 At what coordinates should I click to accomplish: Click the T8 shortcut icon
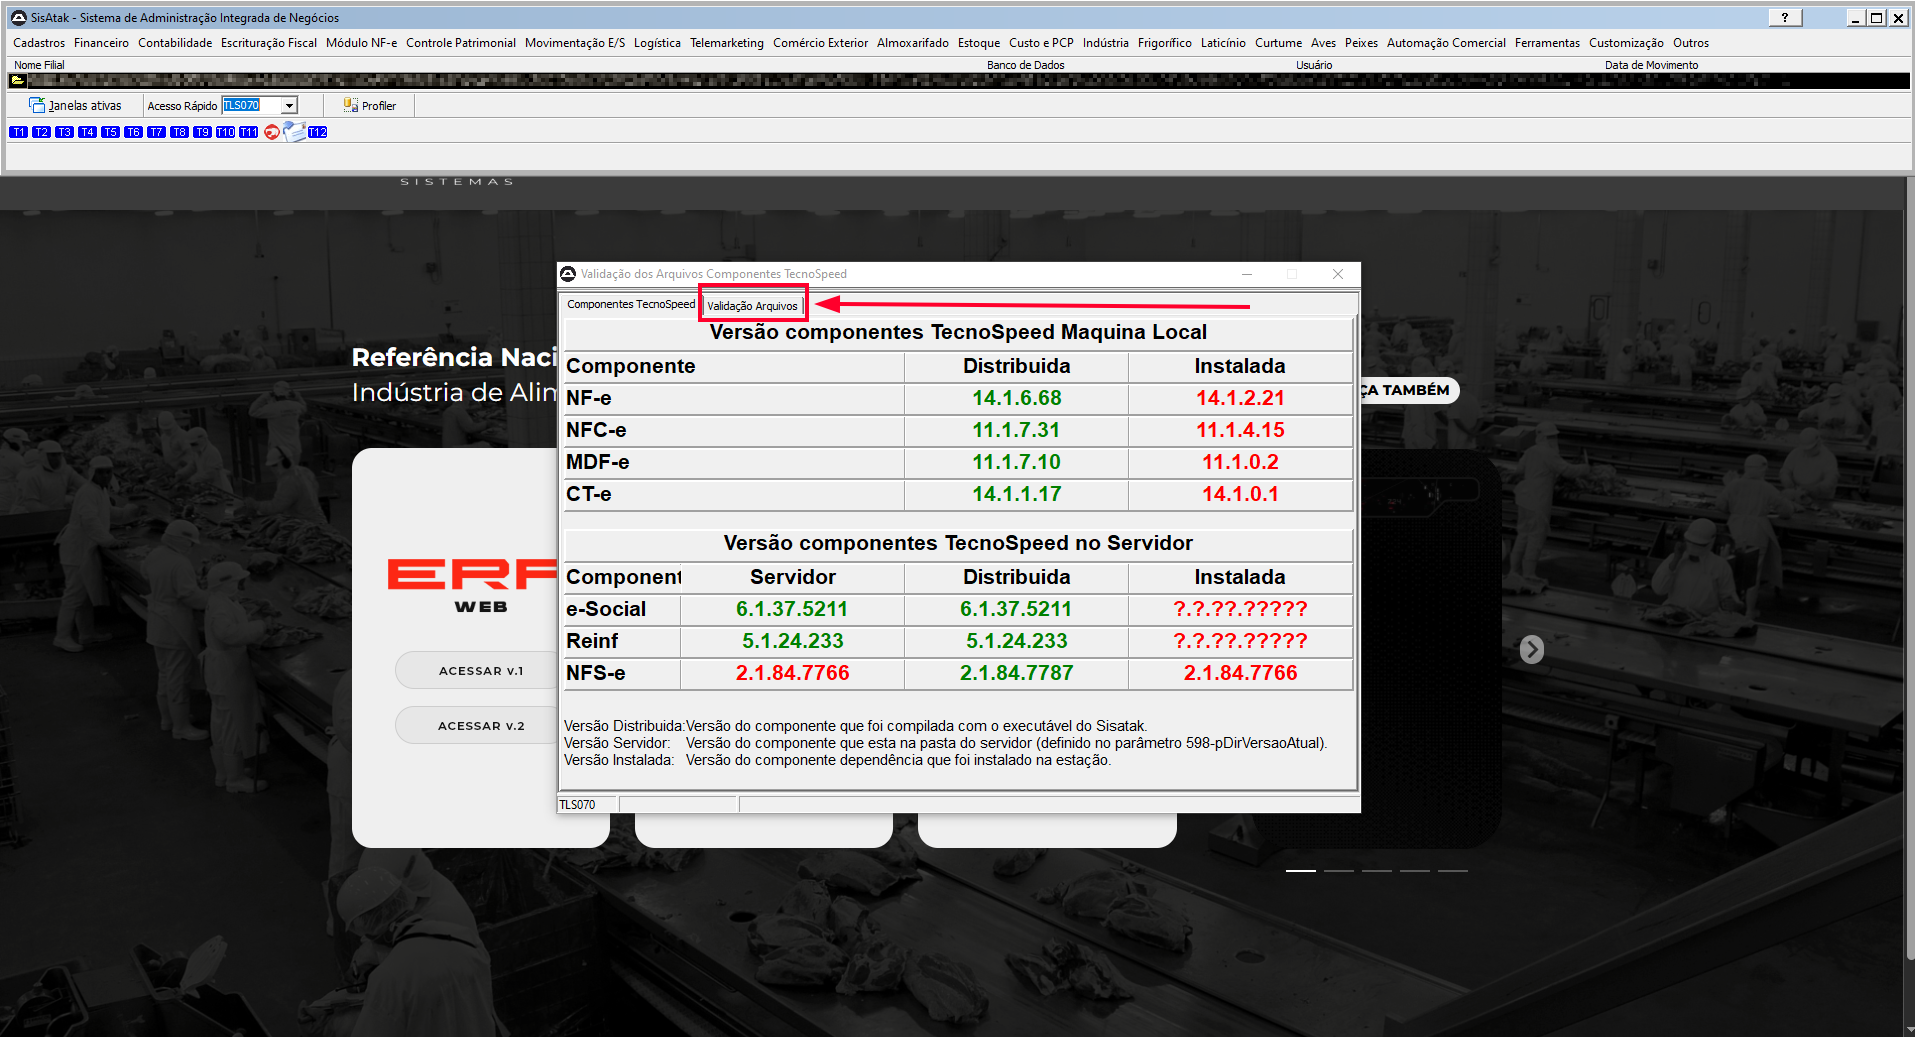coord(179,132)
